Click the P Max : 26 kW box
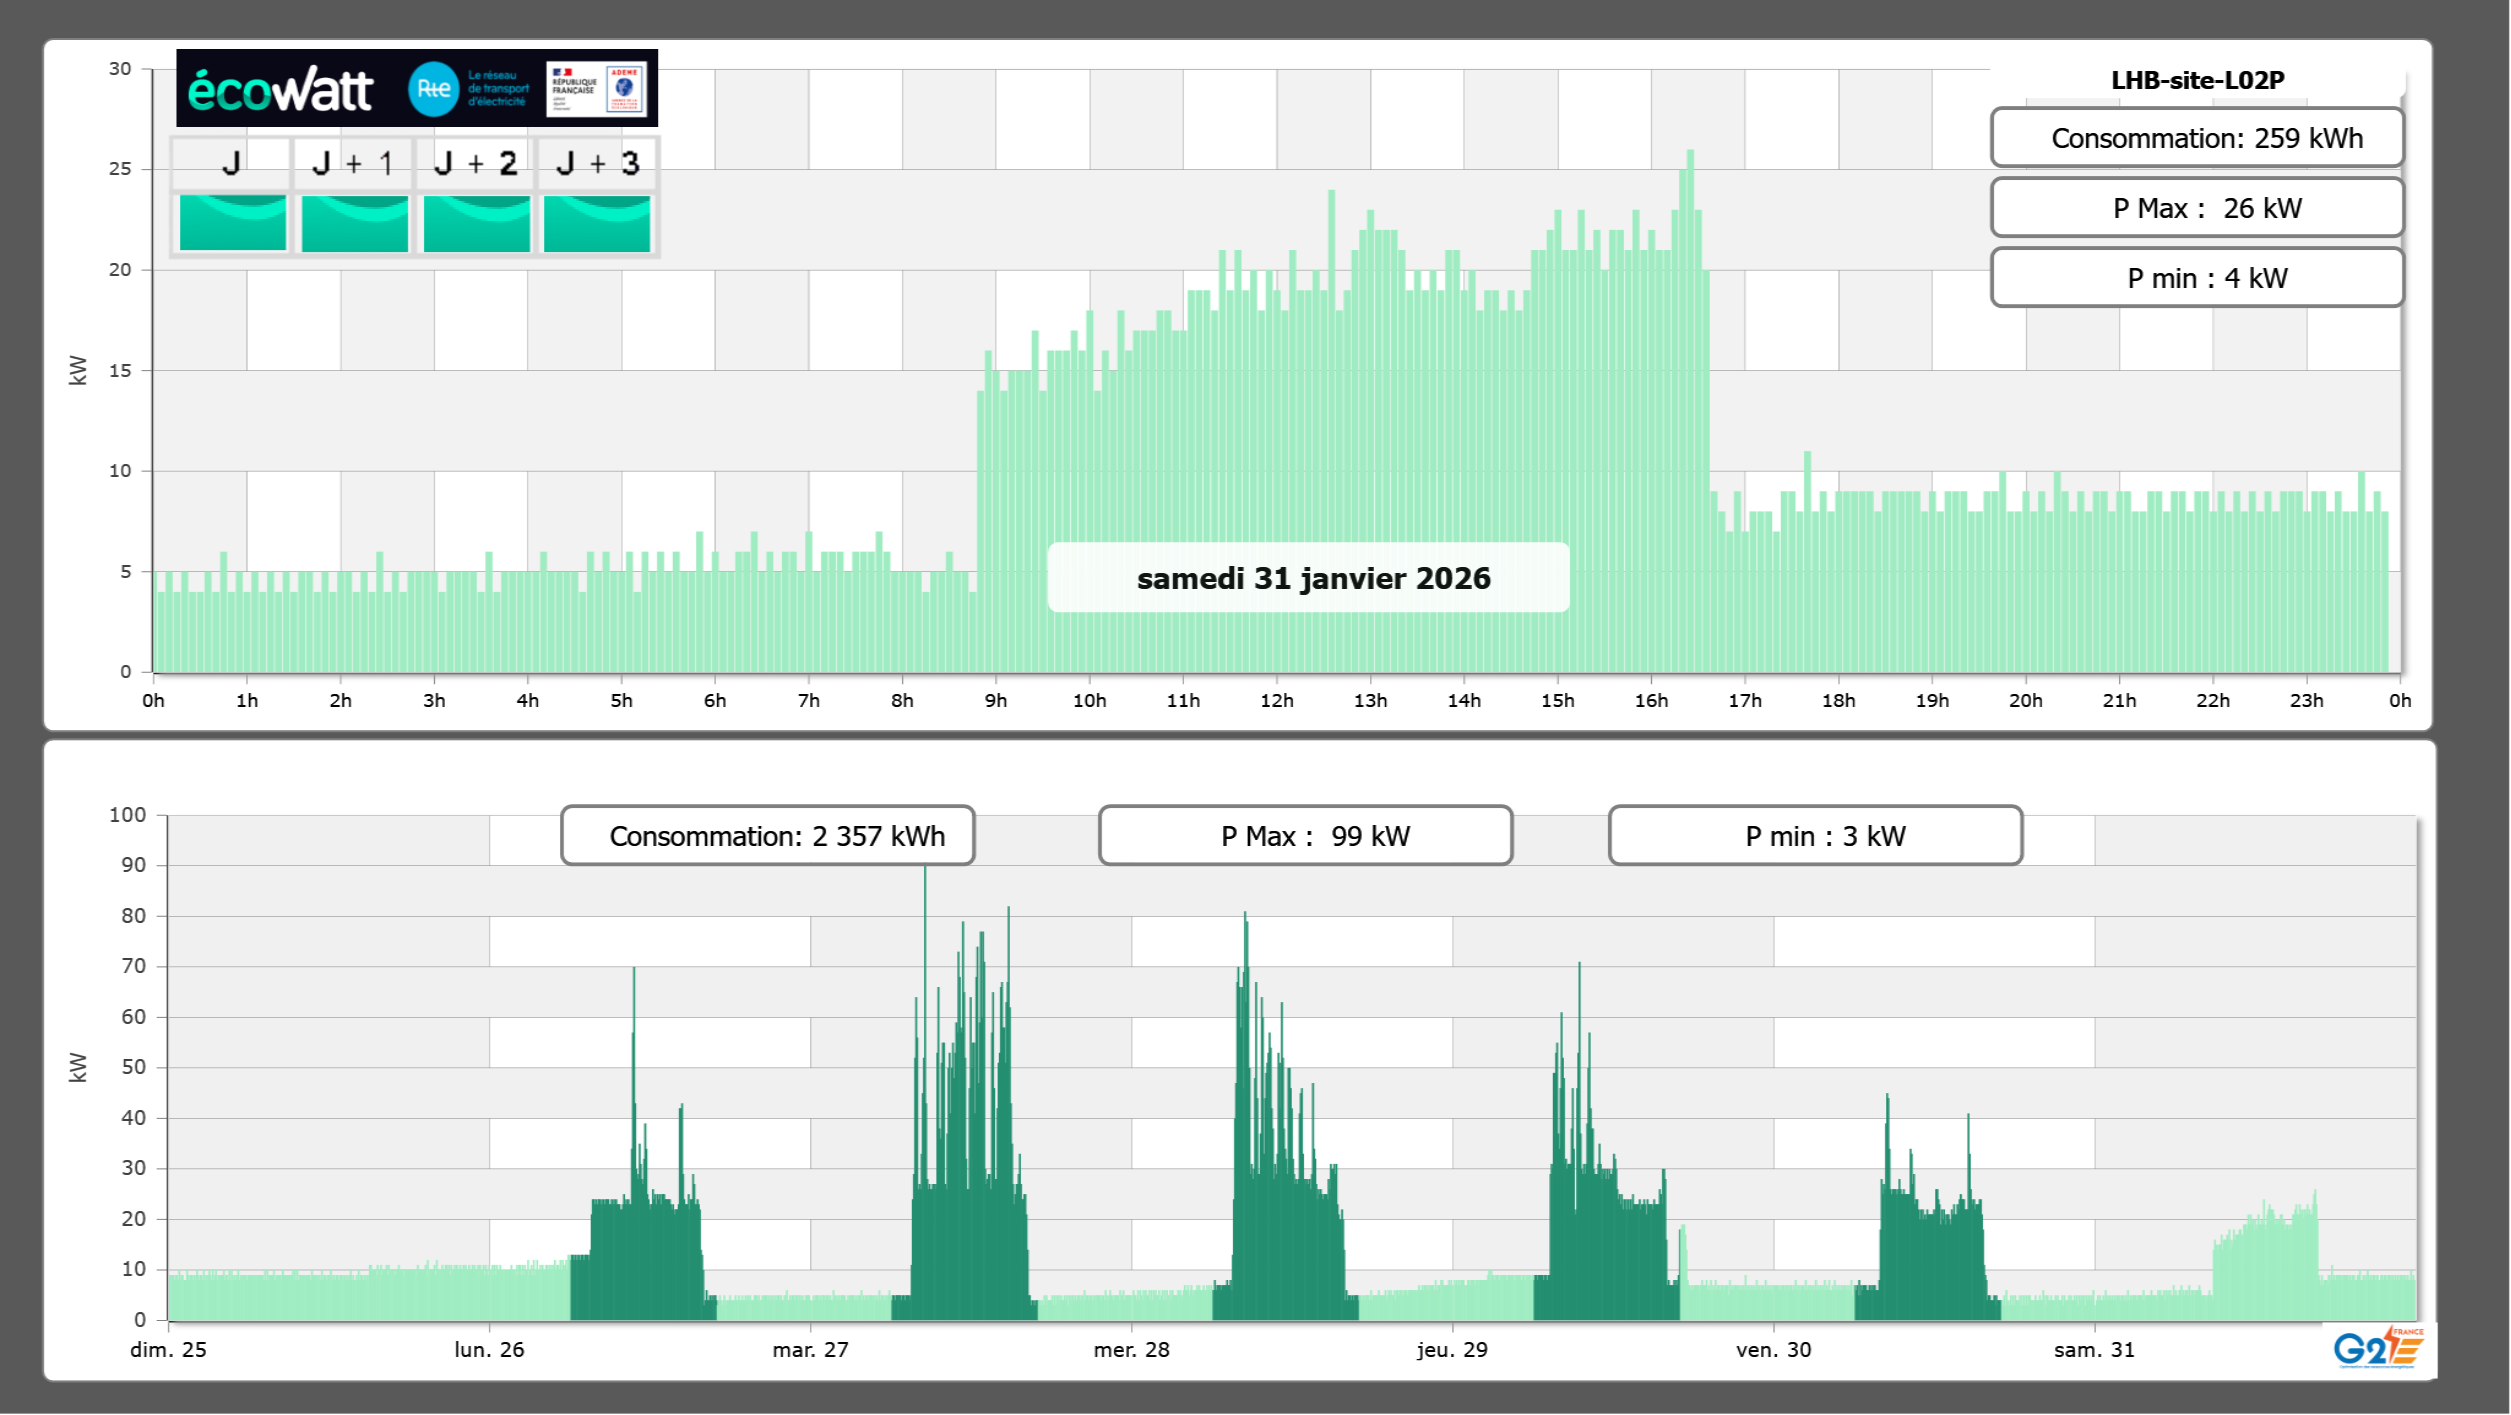The image size is (2511, 1415). (2197, 208)
